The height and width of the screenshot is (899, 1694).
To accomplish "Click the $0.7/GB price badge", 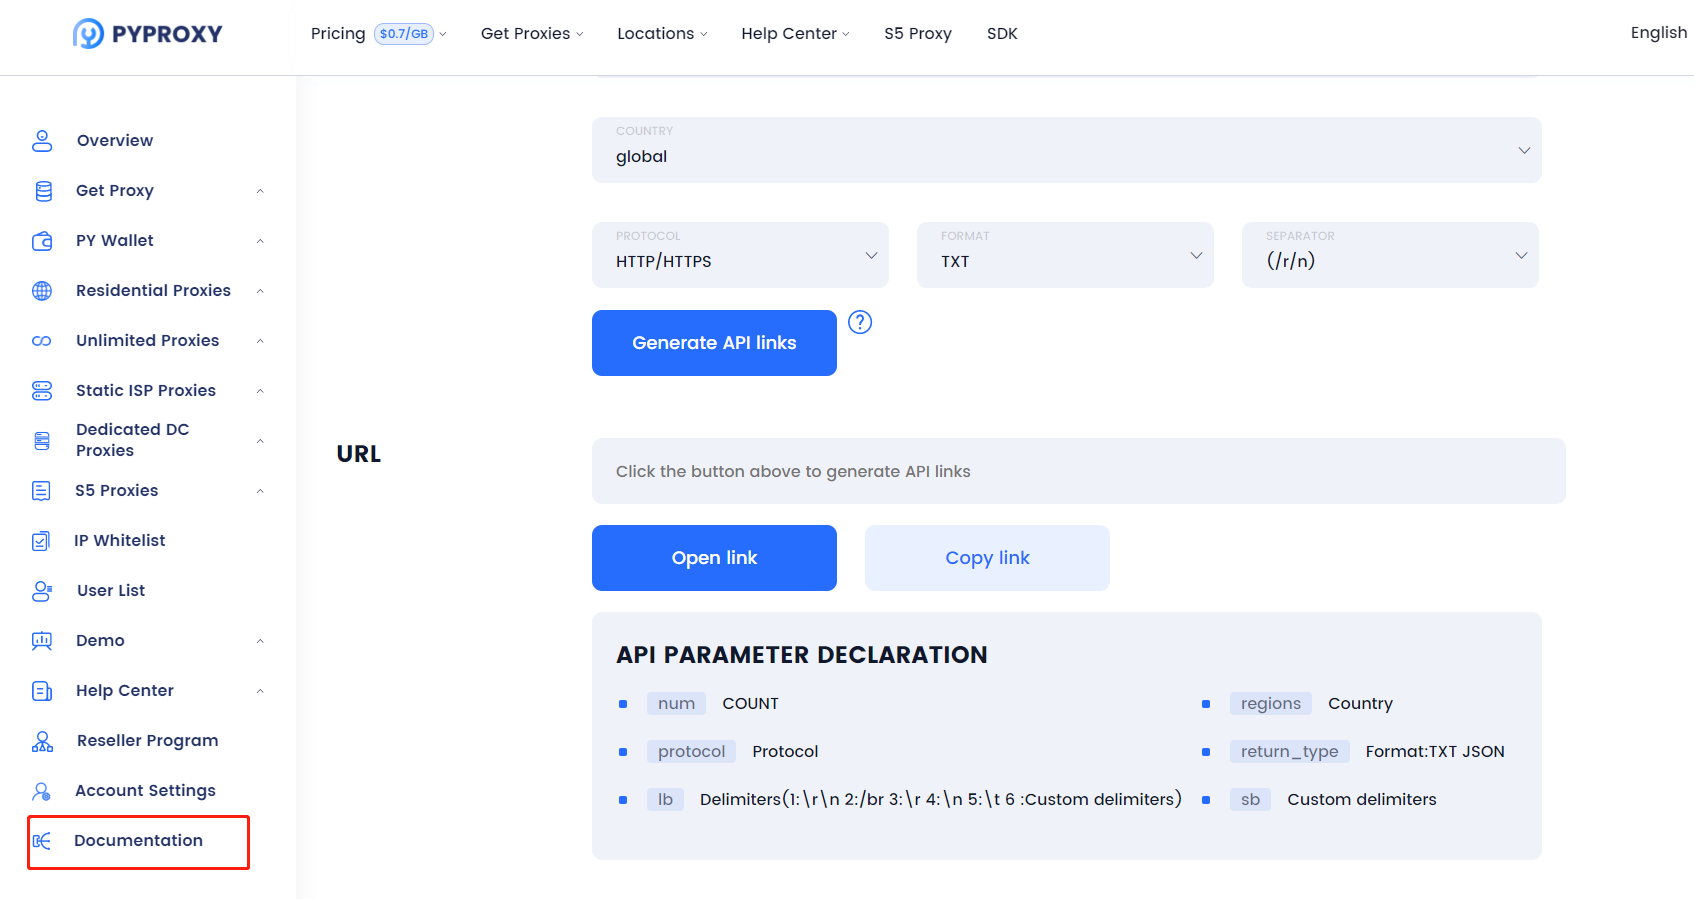I will [x=404, y=34].
